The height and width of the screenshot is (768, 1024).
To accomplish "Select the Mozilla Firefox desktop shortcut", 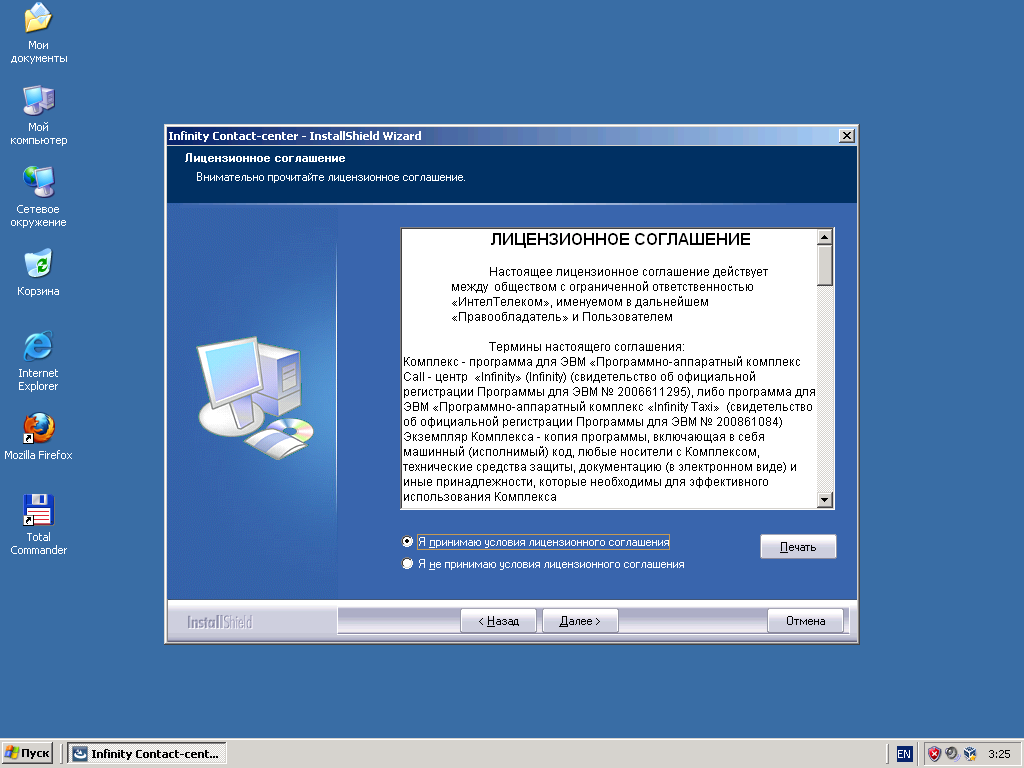I will (38, 436).
